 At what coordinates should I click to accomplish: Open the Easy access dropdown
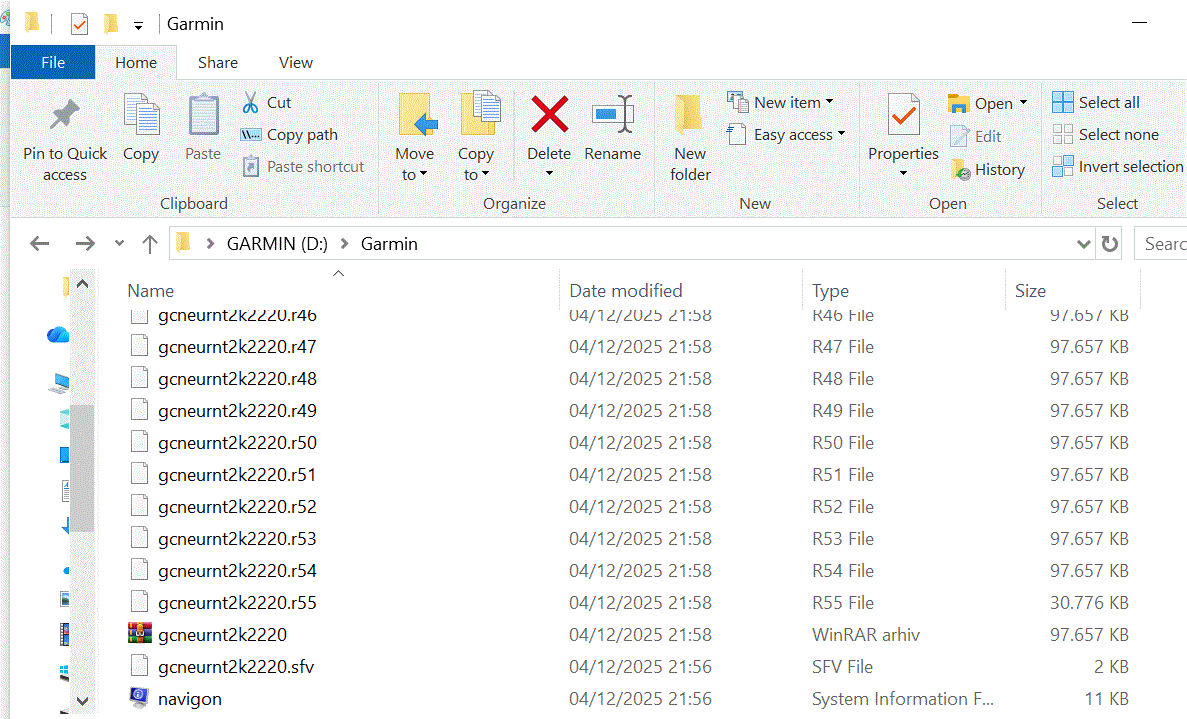pyautogui.click(x=787, y=134)
